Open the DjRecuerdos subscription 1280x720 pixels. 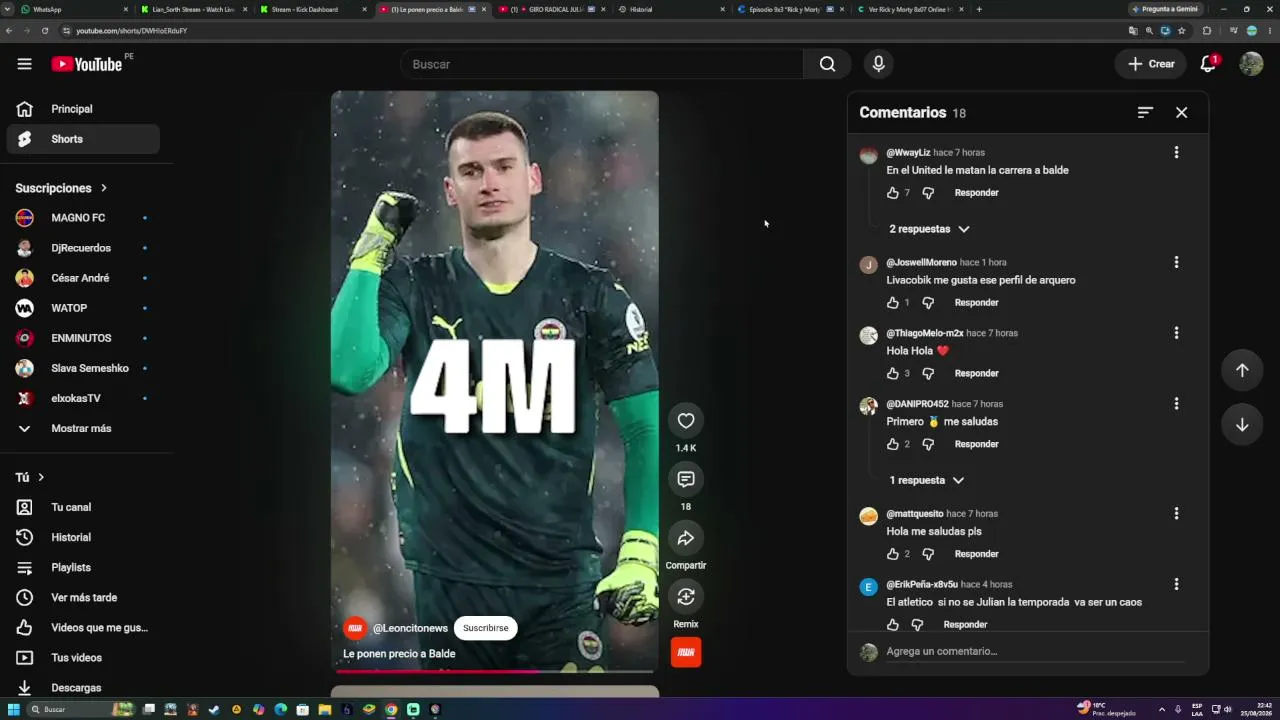(83, 248)
